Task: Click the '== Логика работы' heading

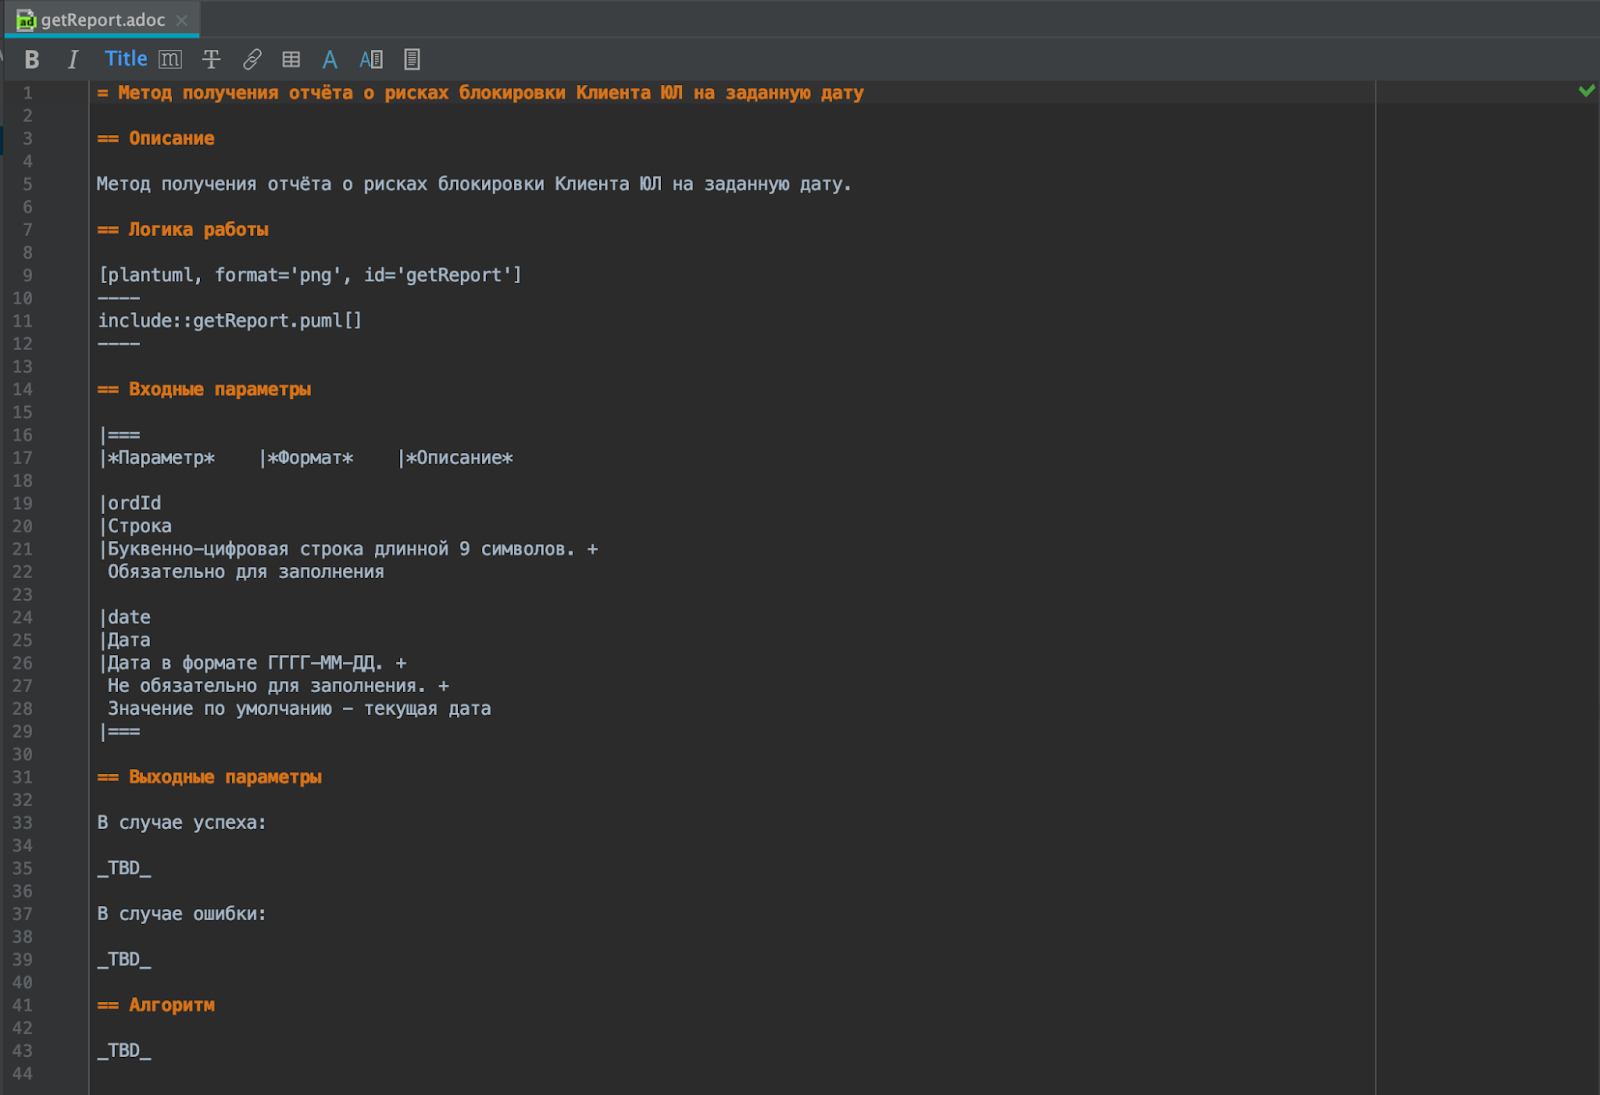Action: click(183, 230)
